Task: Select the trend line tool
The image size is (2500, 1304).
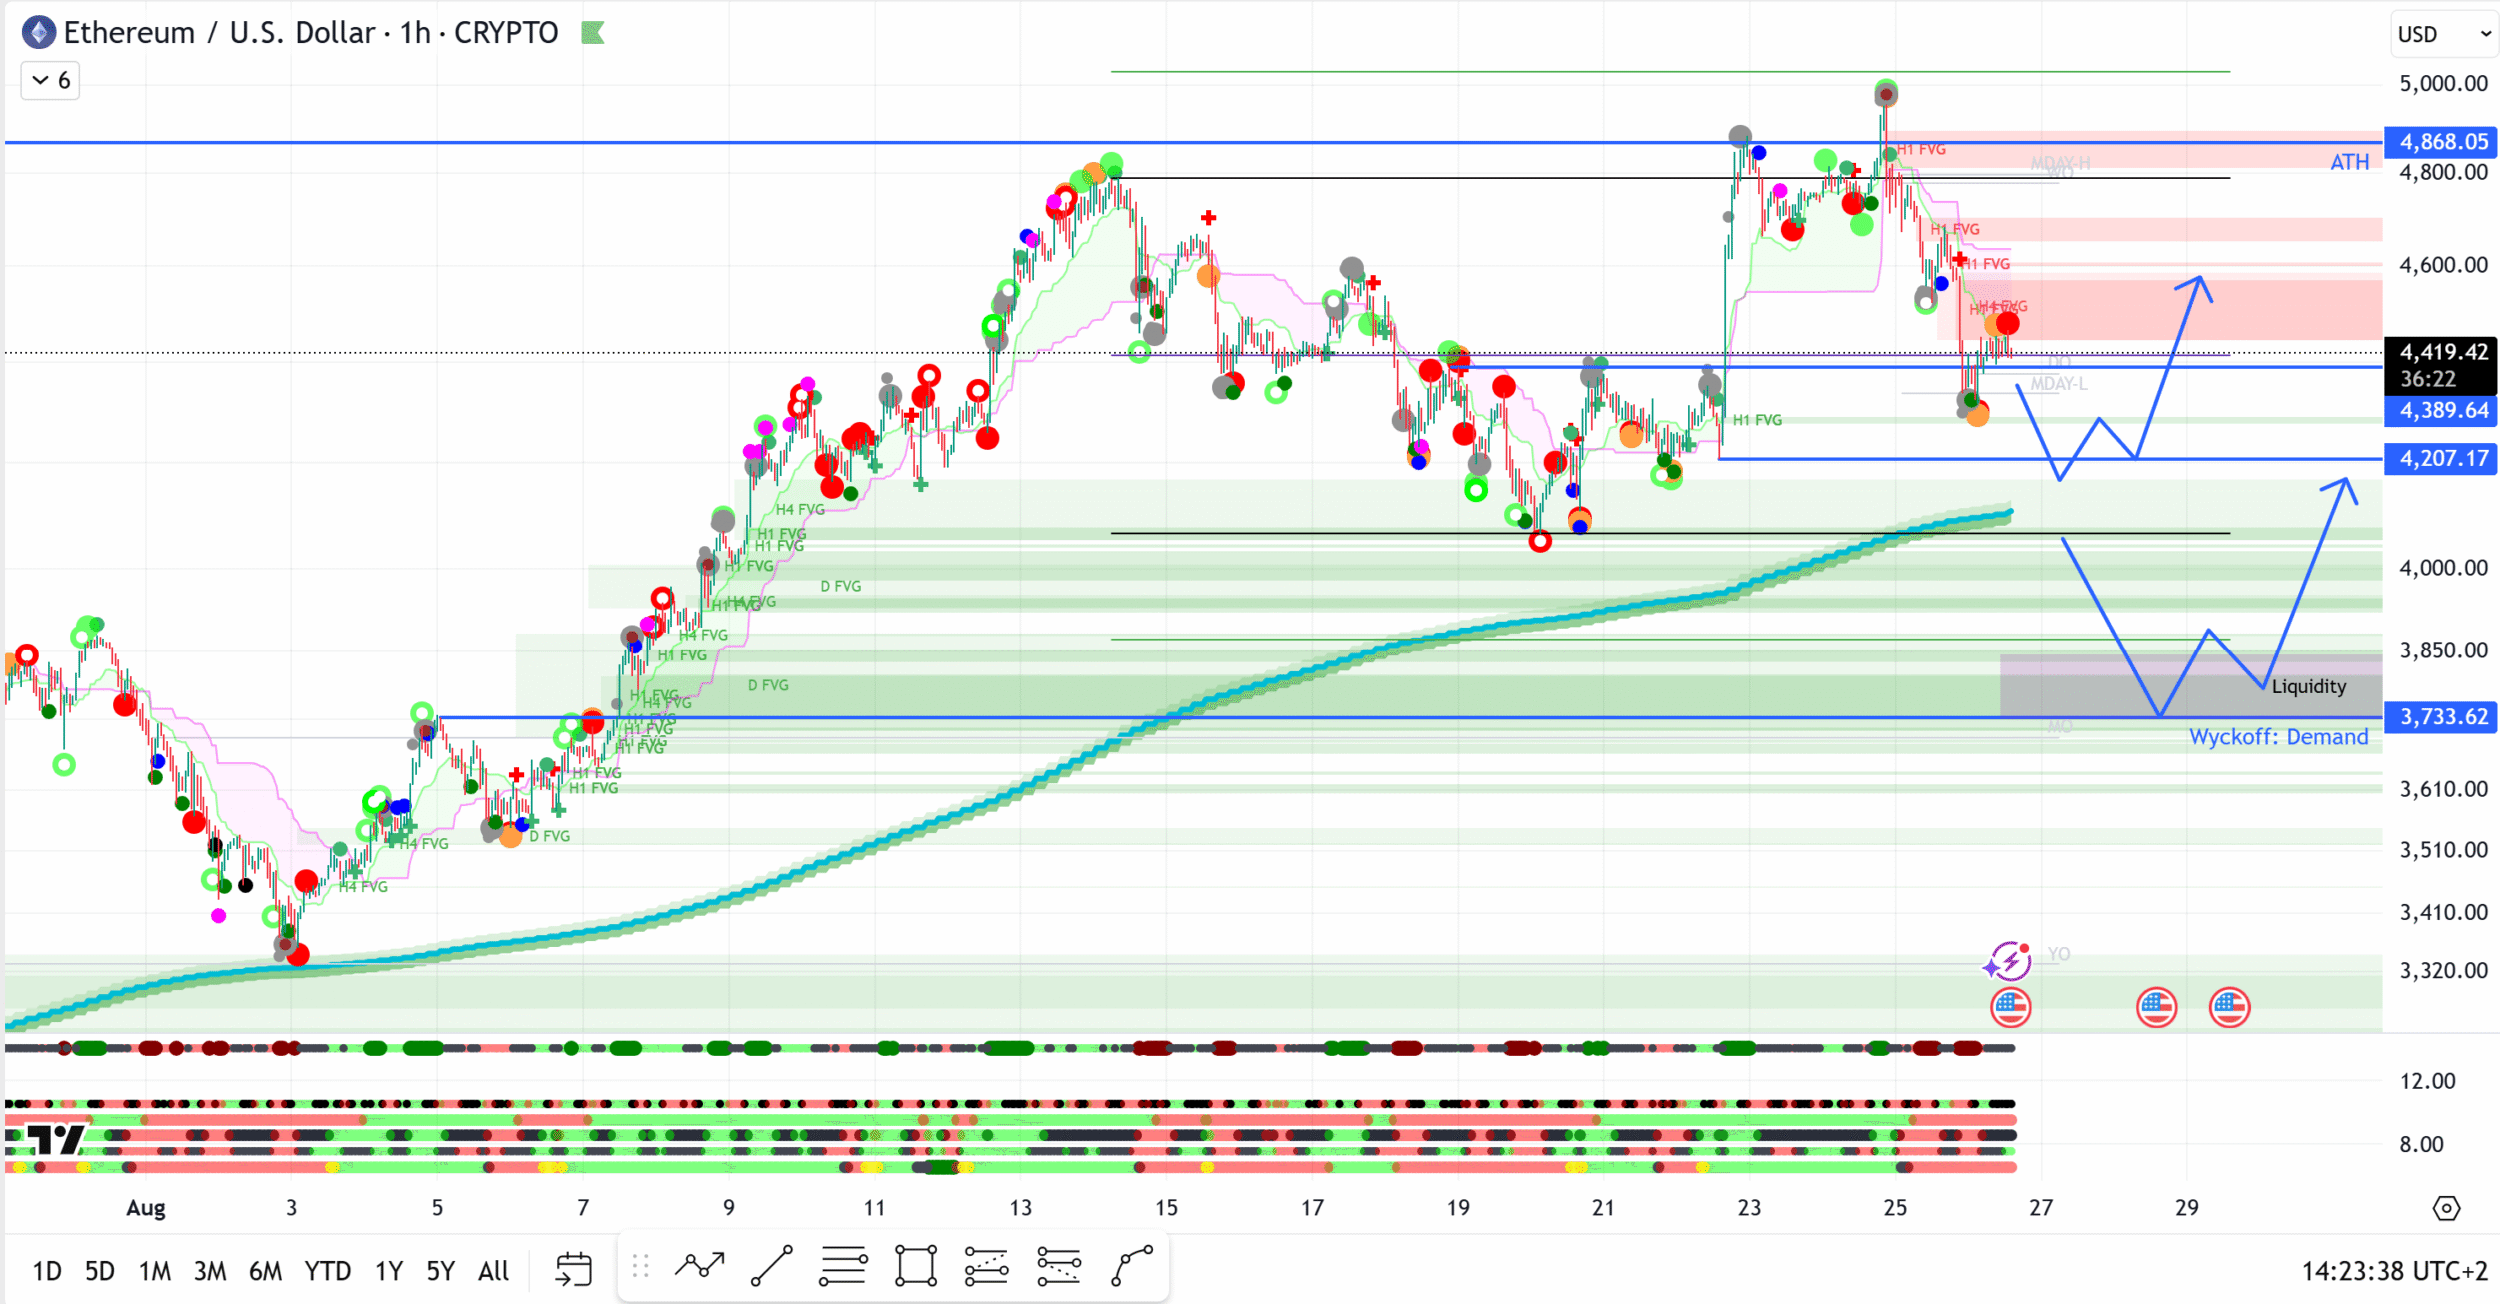Action: [x=772, y=1267]
